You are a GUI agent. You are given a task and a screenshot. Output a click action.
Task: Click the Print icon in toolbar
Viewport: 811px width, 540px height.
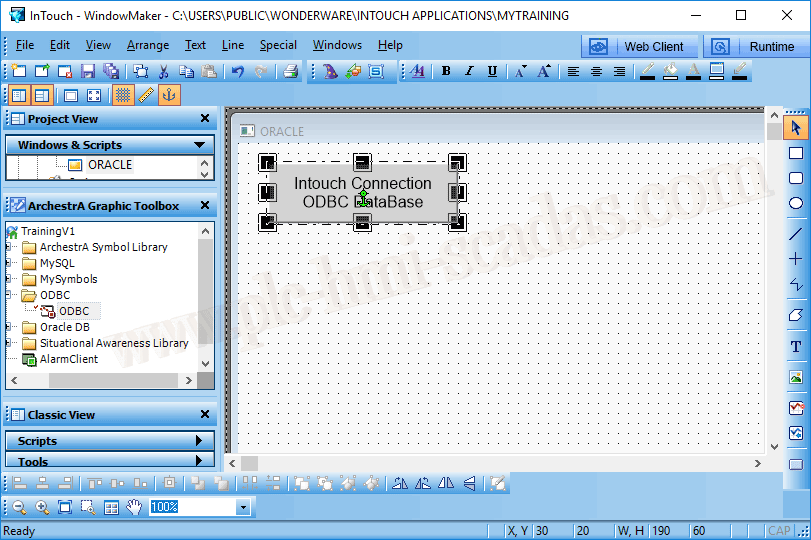point(290,71)
